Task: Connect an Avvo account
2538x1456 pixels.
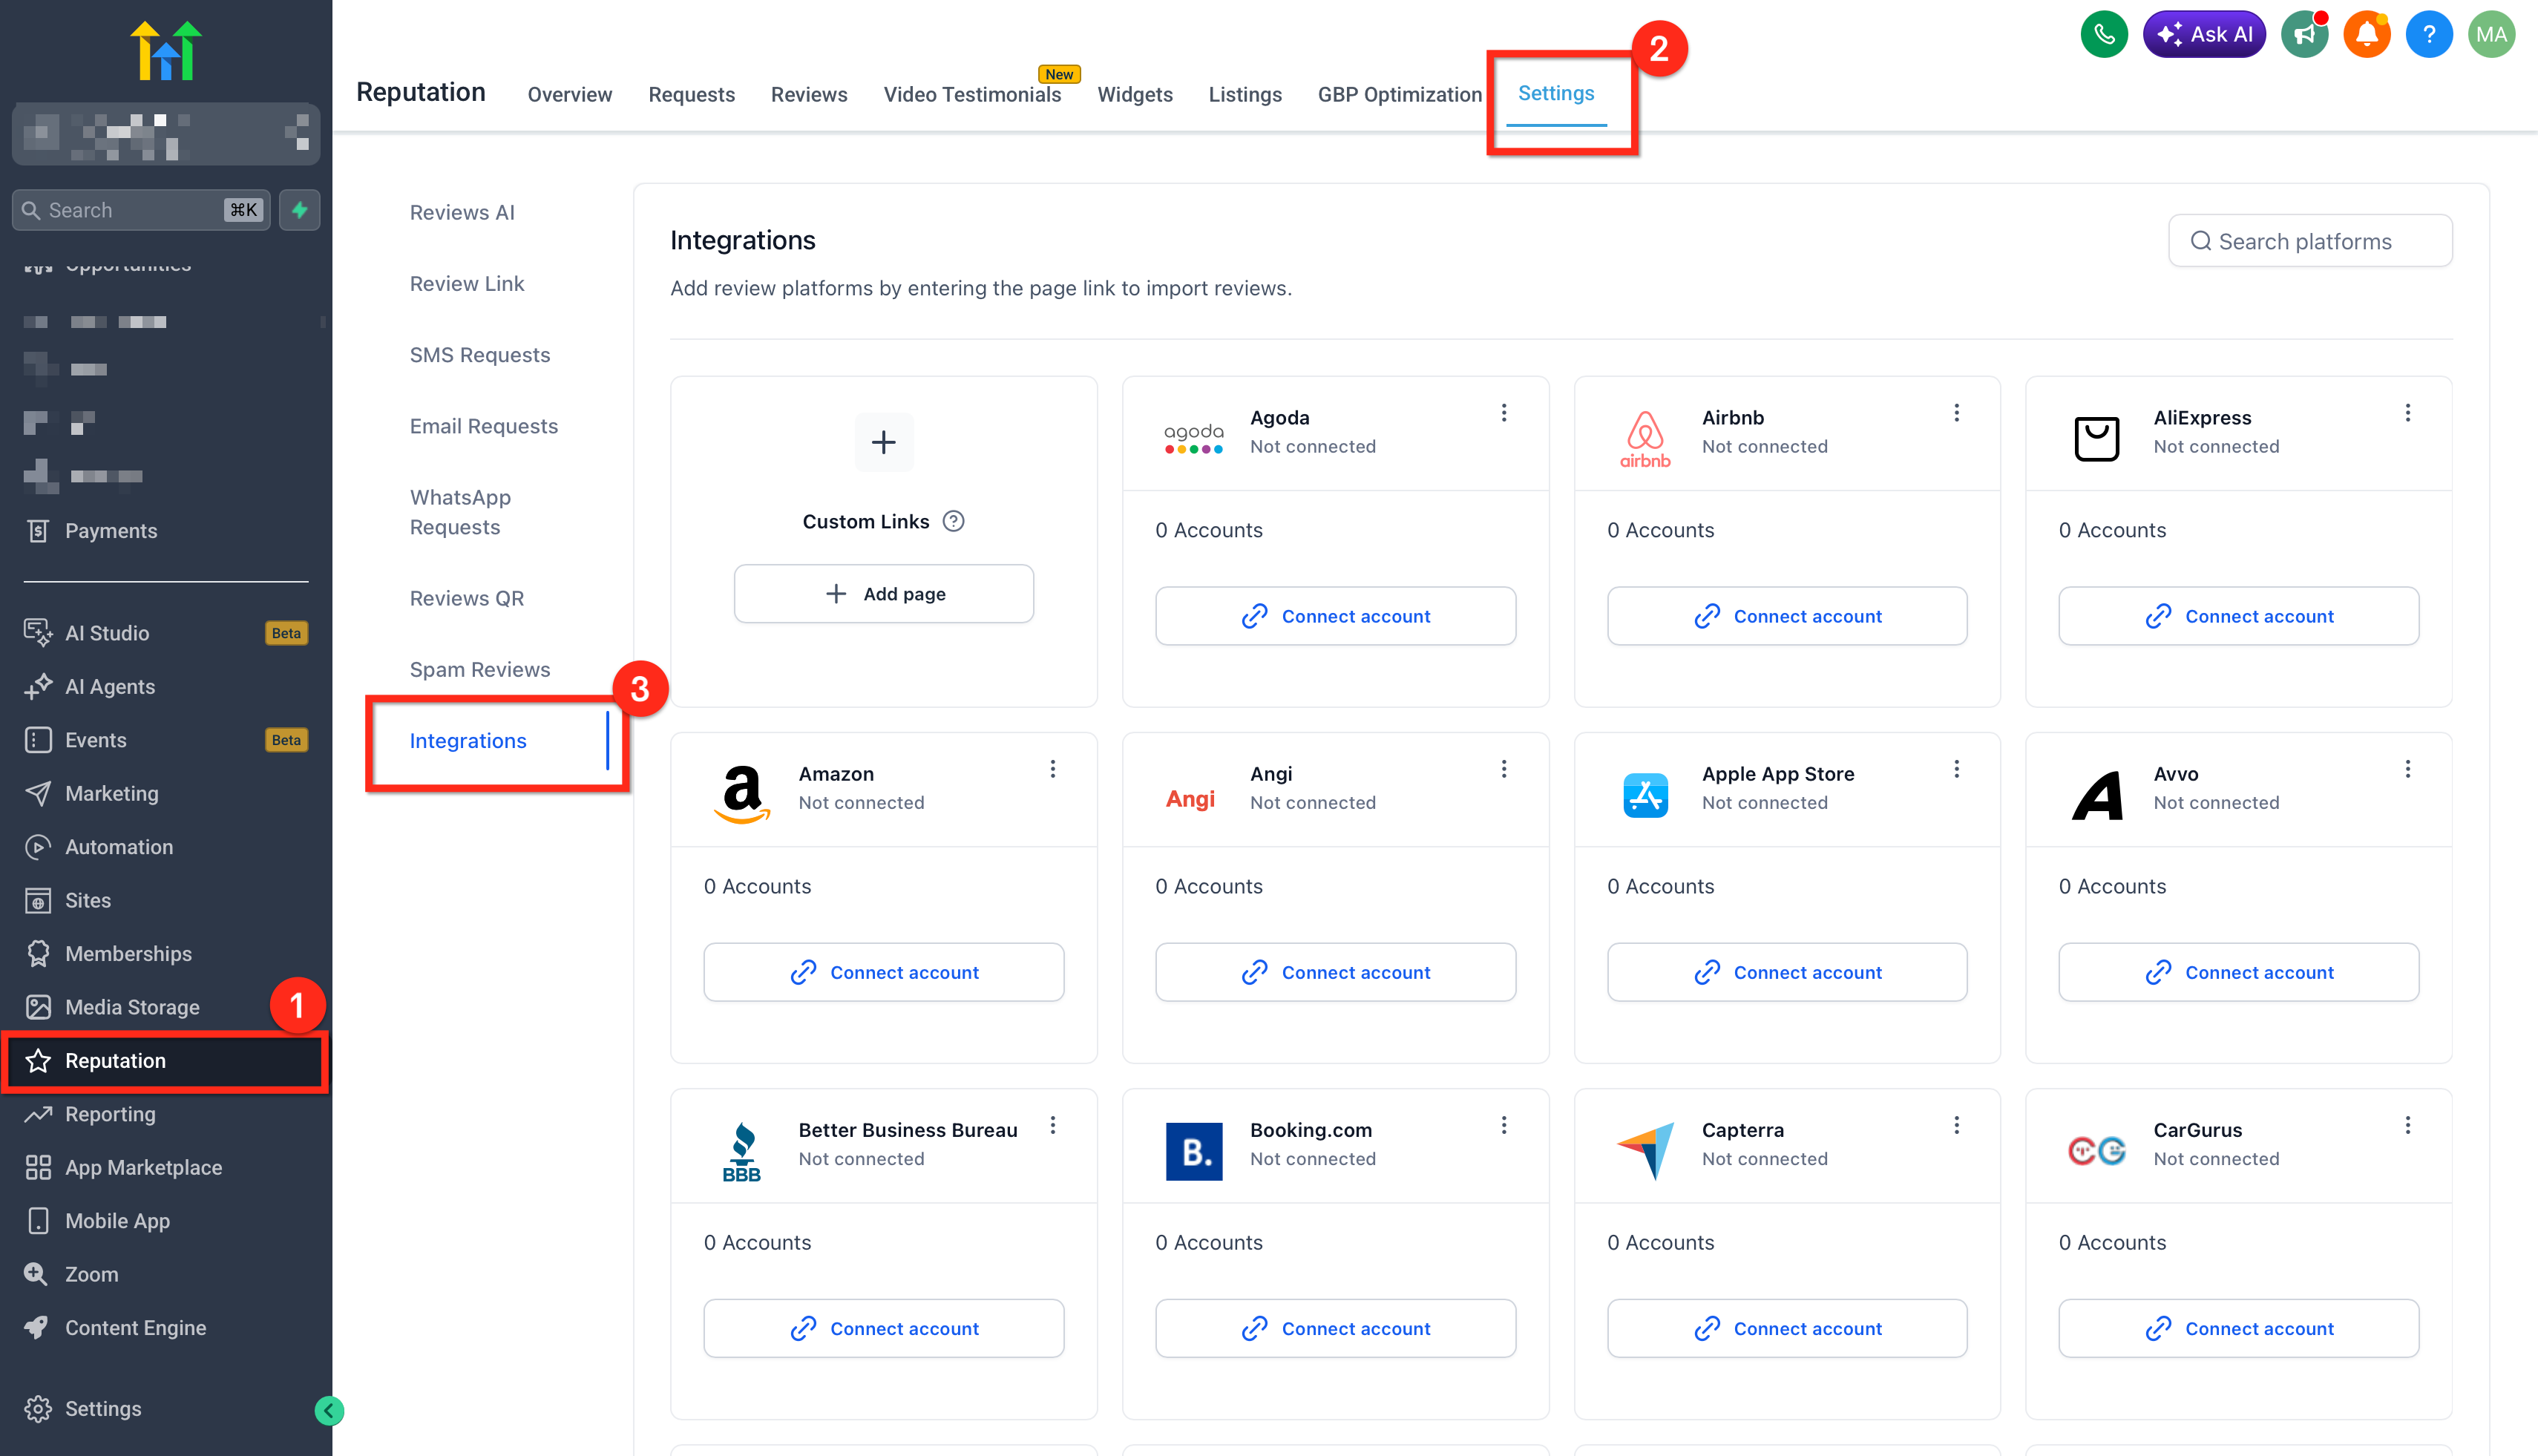Action: tap(2239, 972)
